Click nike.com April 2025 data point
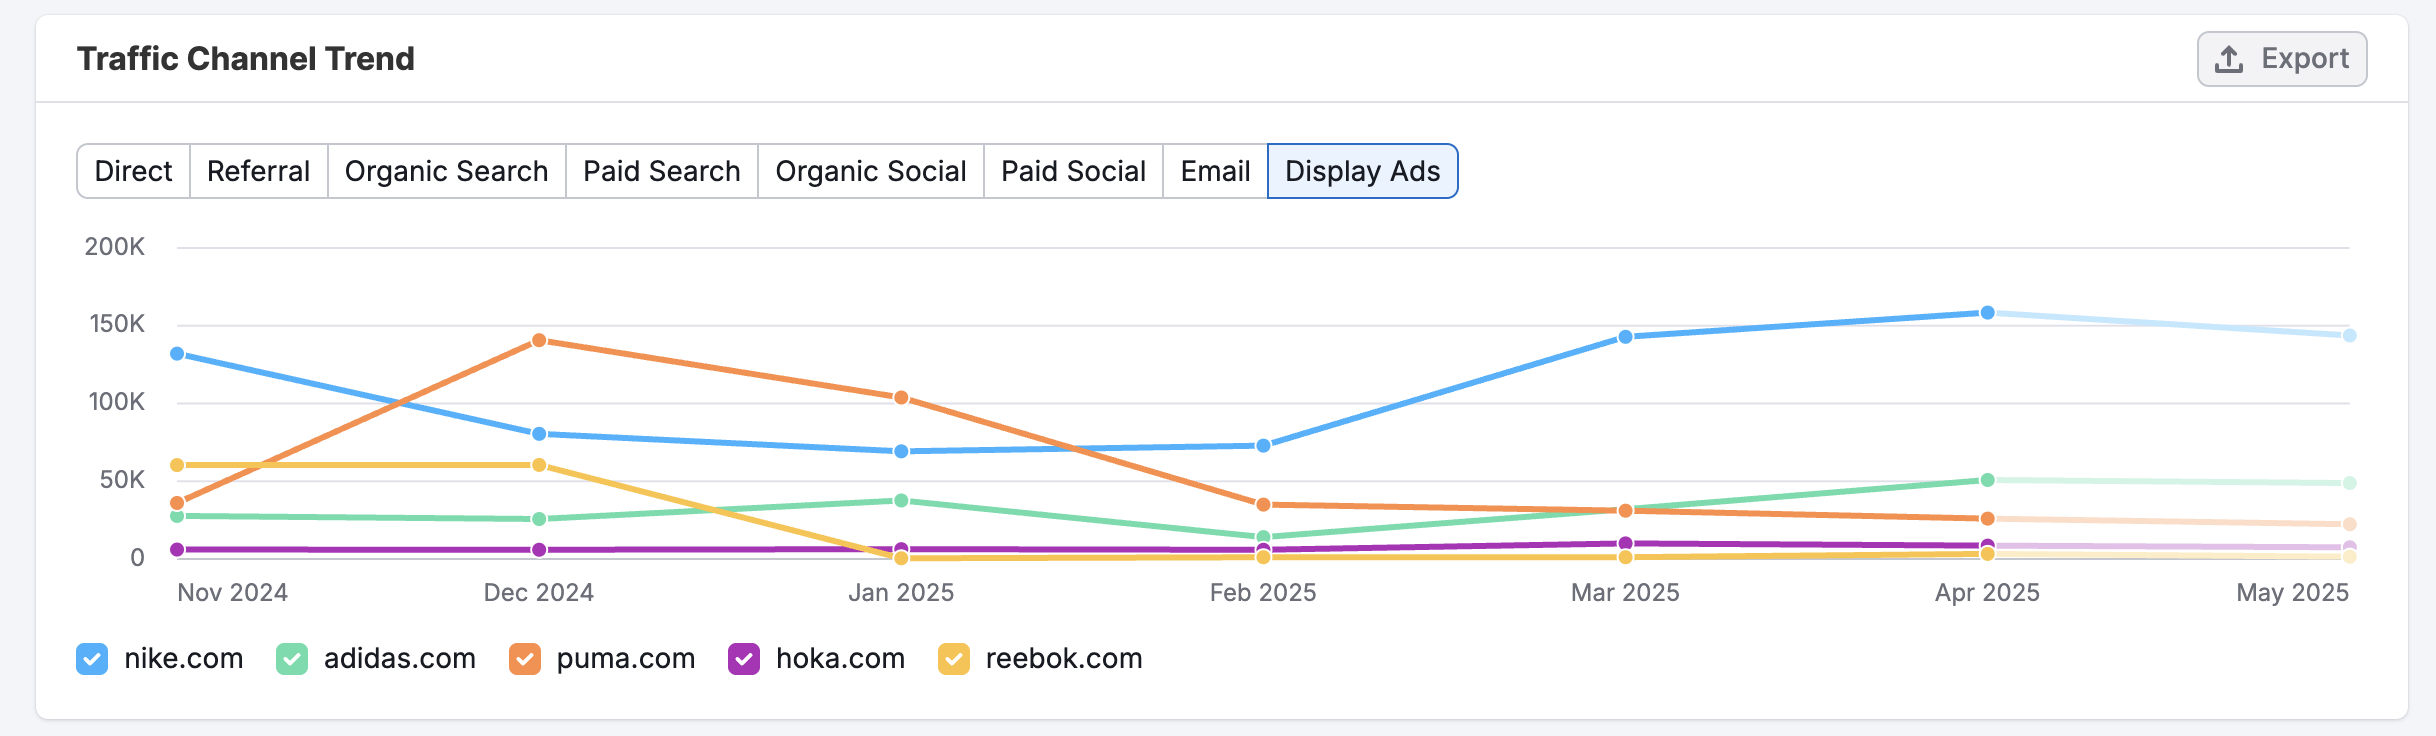 [x=1988, y=313]
